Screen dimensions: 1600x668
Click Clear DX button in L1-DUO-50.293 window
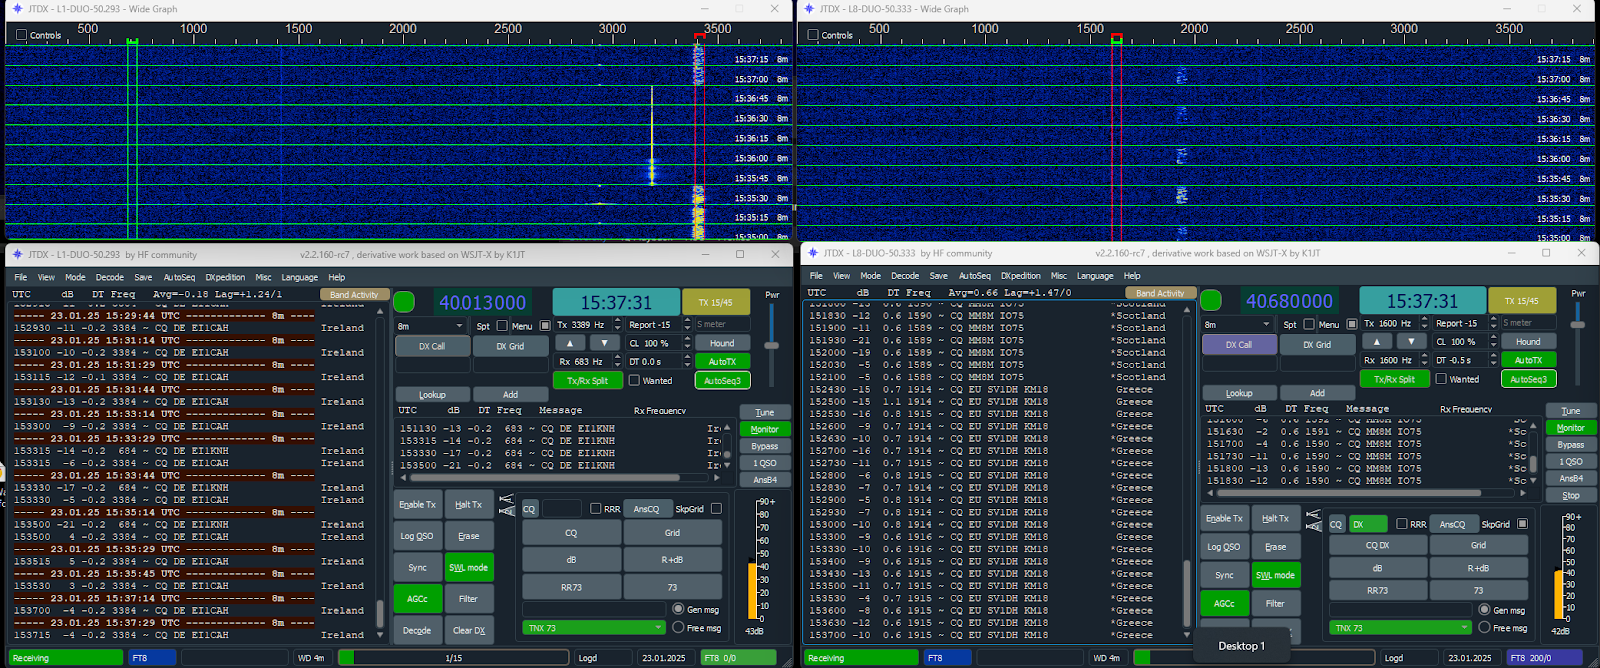pyautogui.click(x=469, y=630)
